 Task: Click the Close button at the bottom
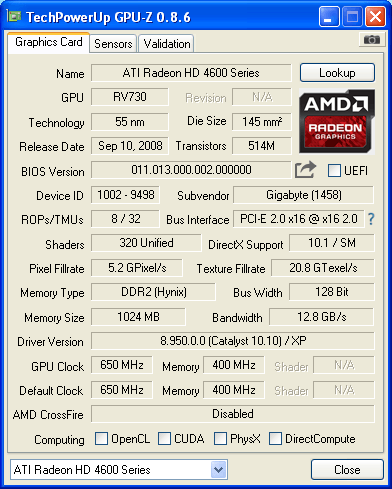point(347,470)
